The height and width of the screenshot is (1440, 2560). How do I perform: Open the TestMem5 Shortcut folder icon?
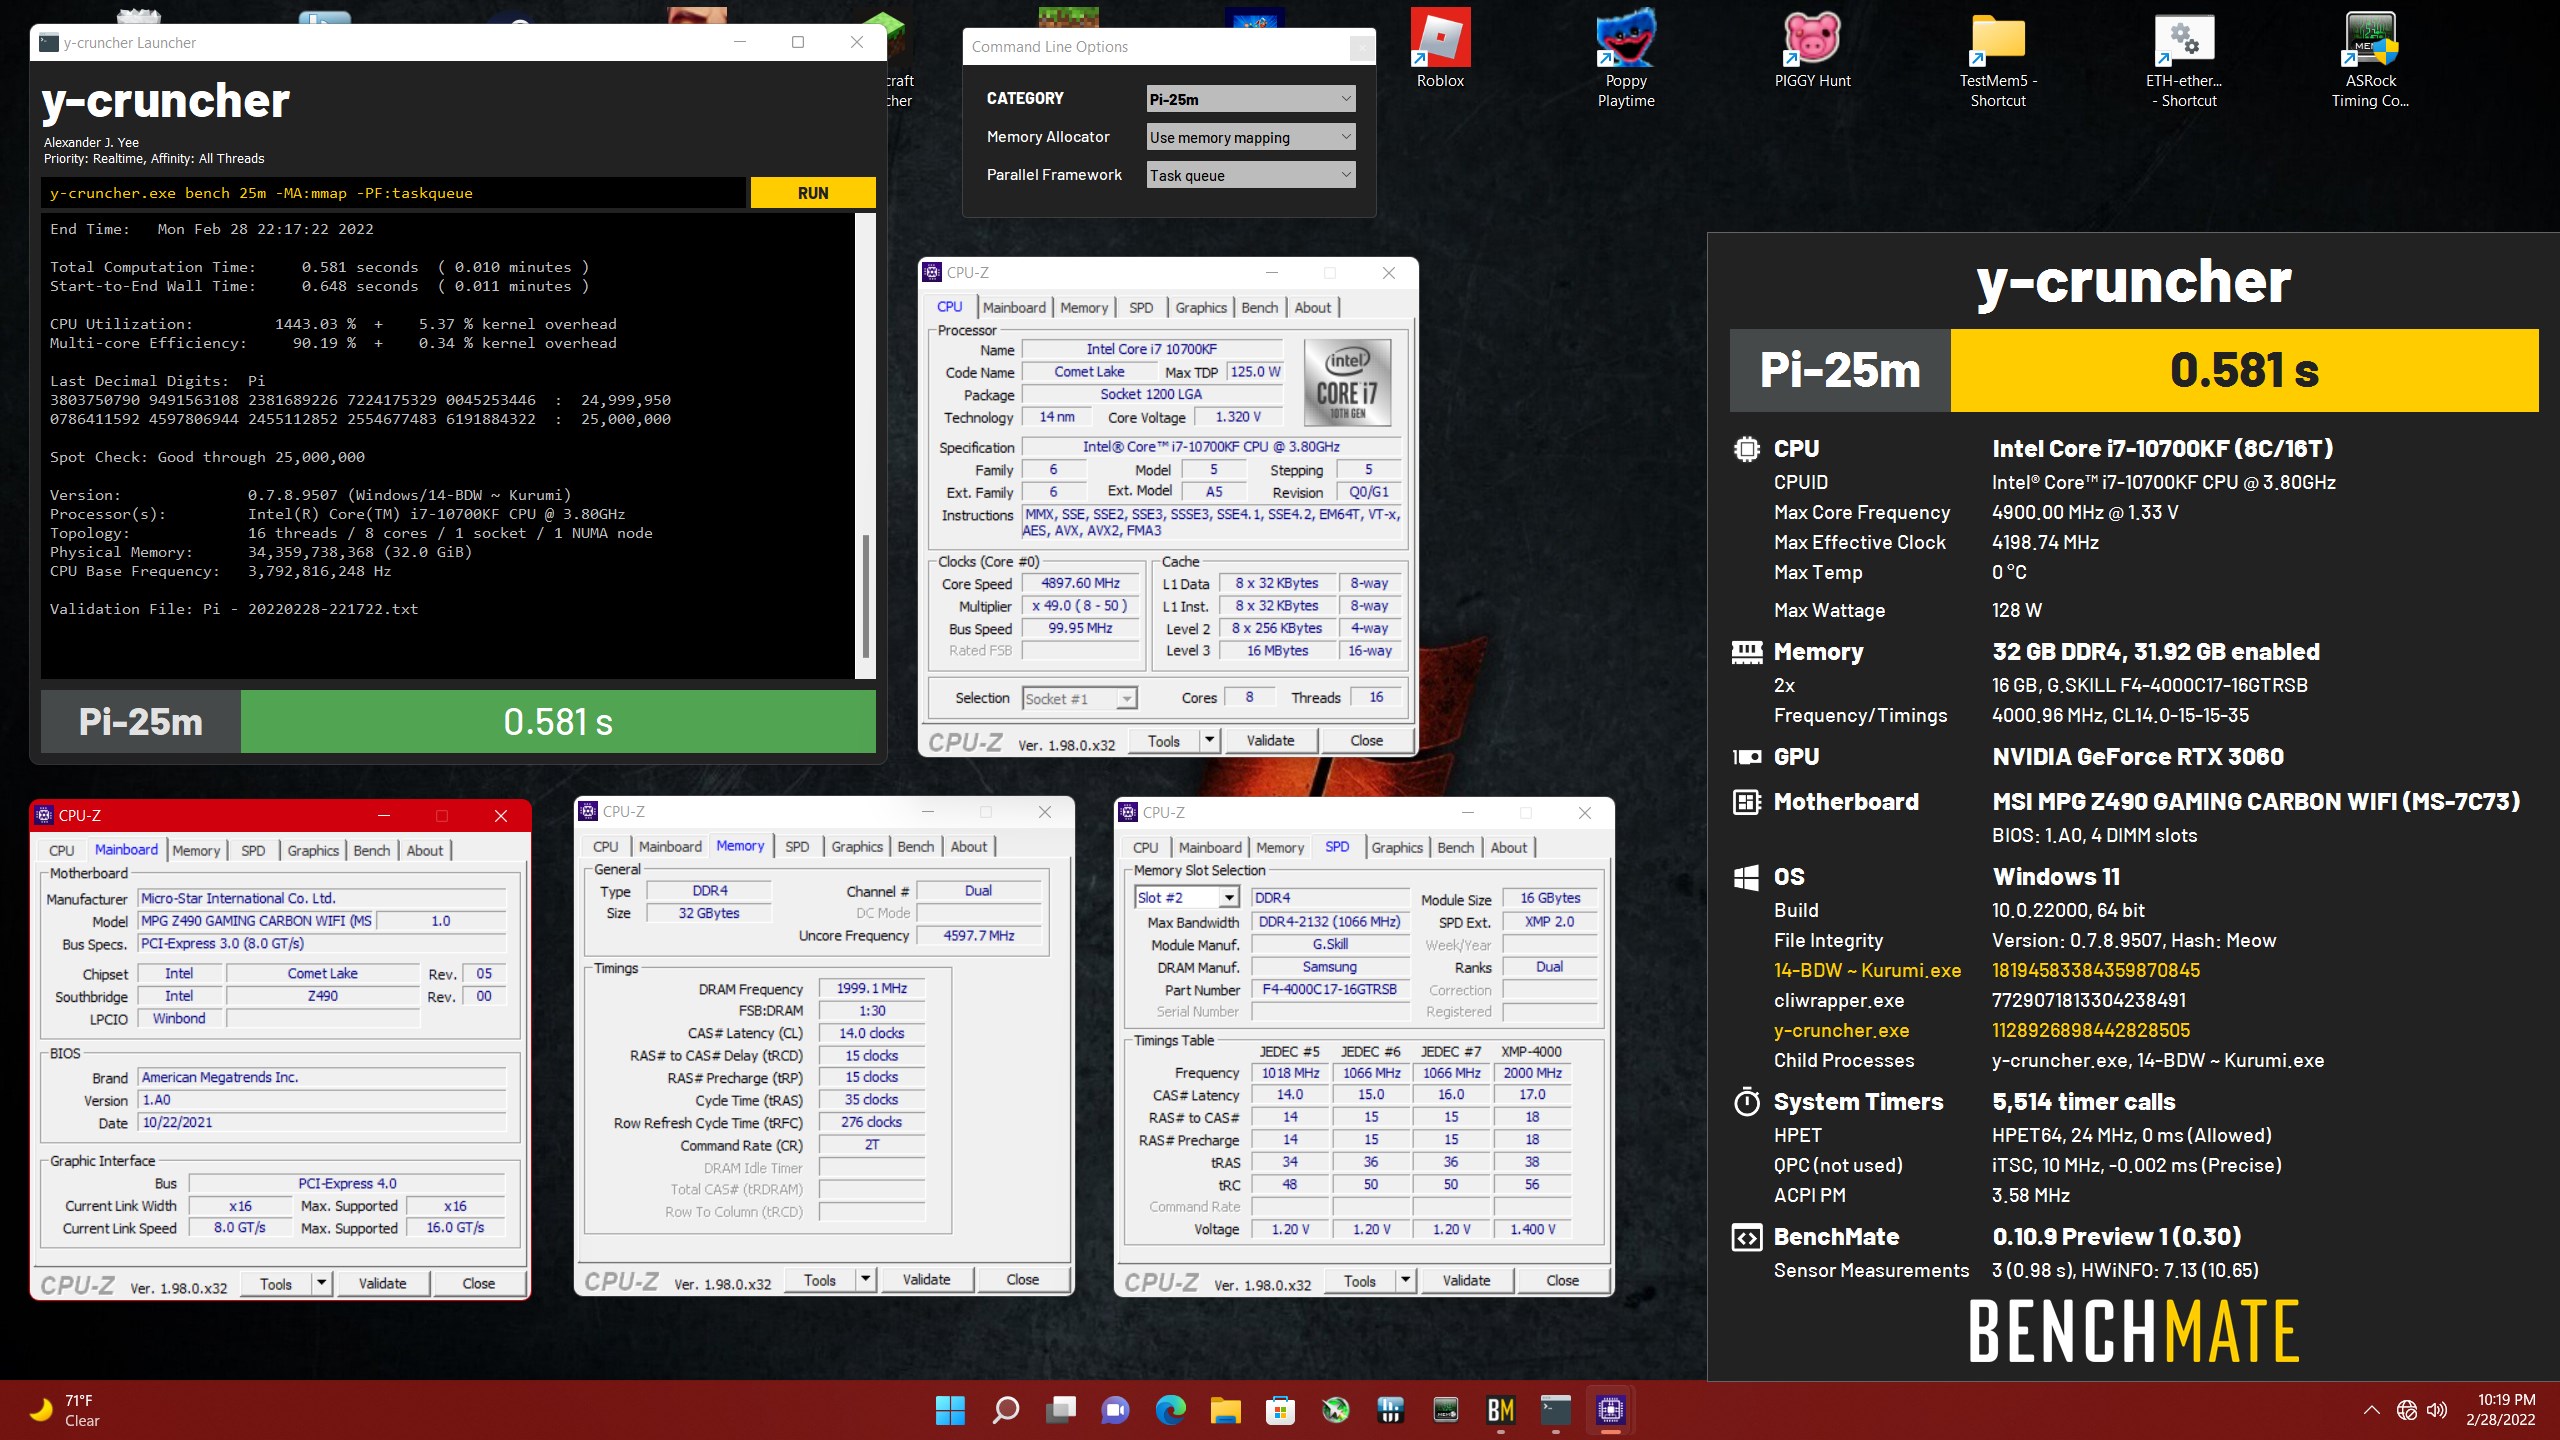click(1998, 58)
